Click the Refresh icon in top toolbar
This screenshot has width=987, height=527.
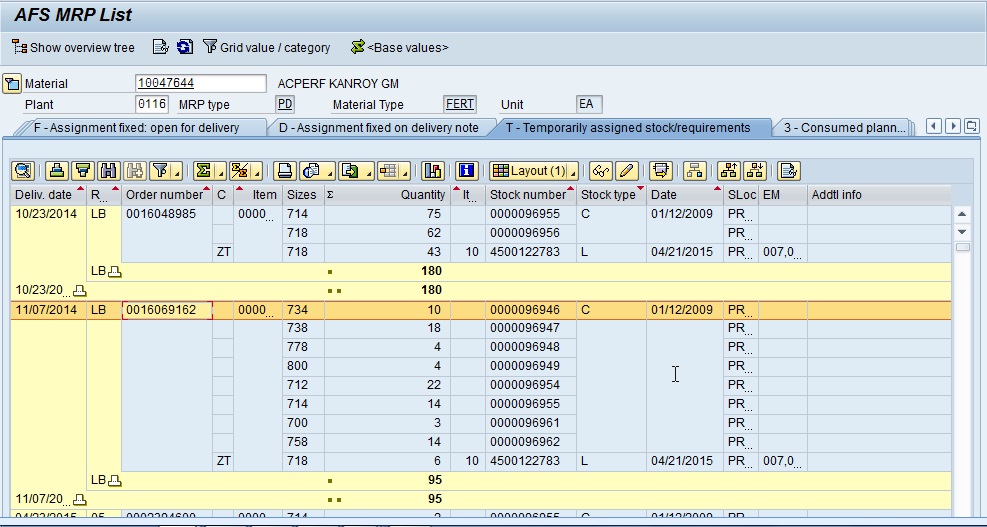tap(185, 47)
